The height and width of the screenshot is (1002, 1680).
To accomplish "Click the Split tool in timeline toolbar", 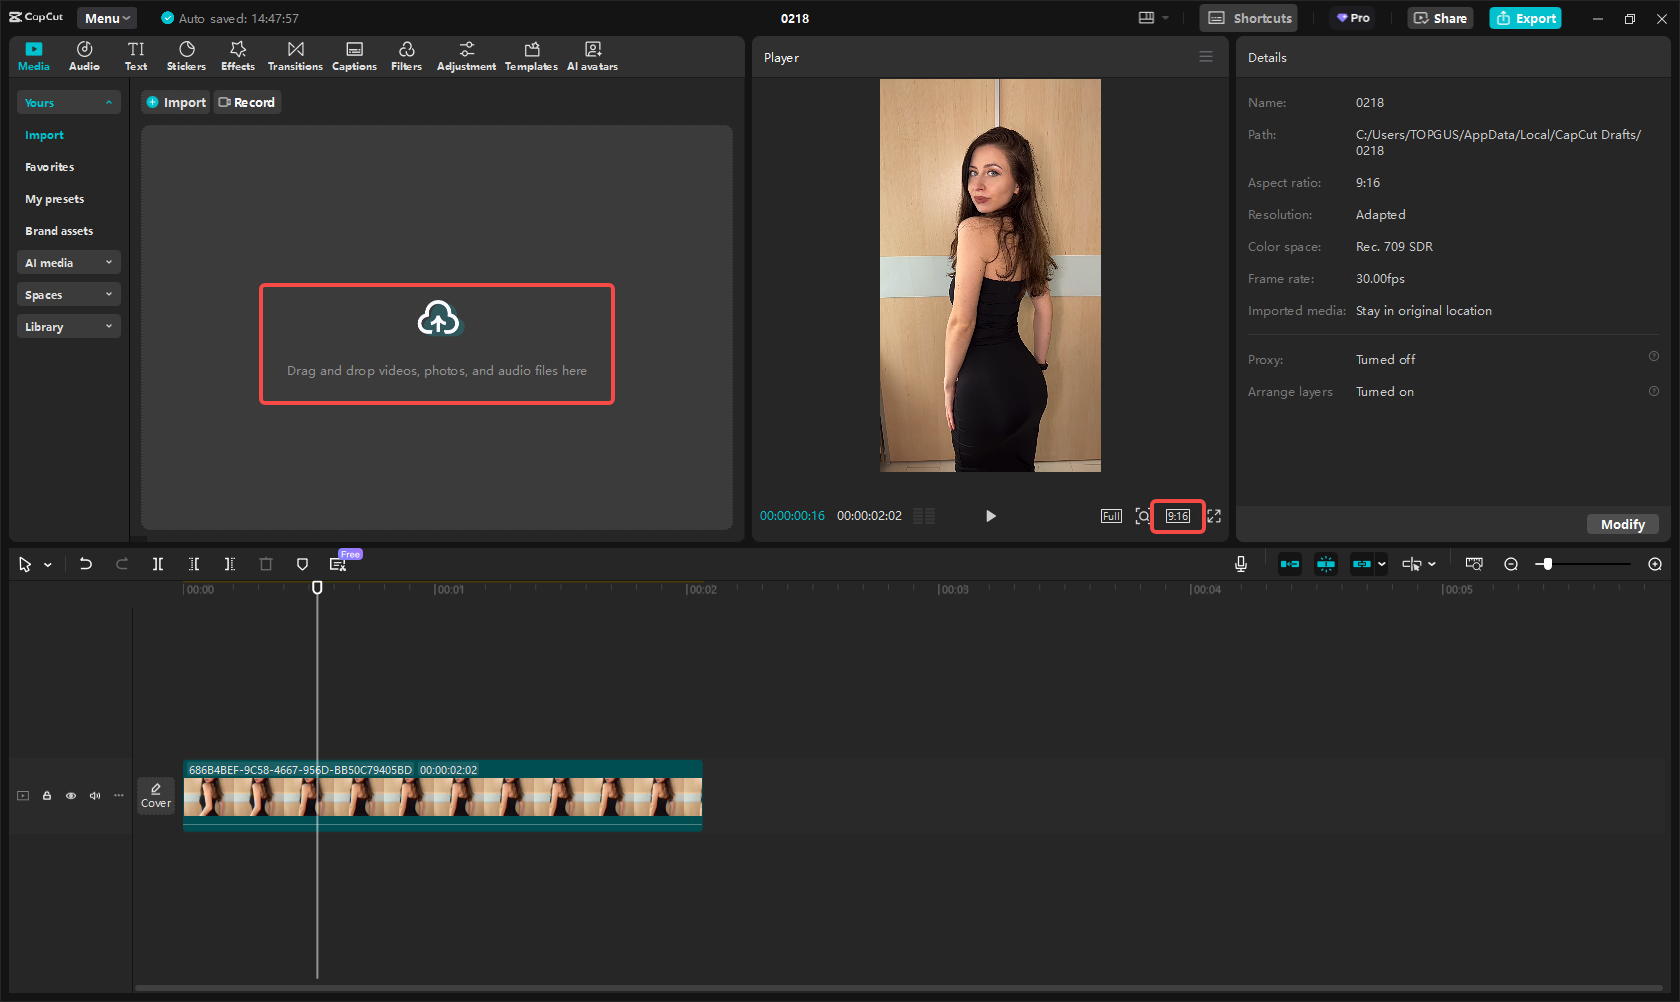I will pos(158,564).
